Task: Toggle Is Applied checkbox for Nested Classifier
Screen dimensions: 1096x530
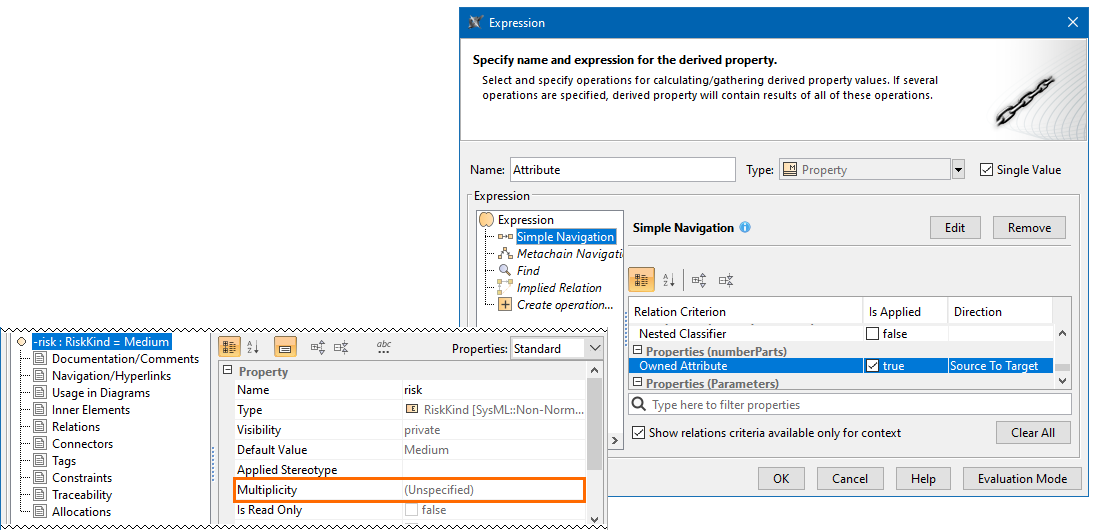Action: [x=872, y=334]
